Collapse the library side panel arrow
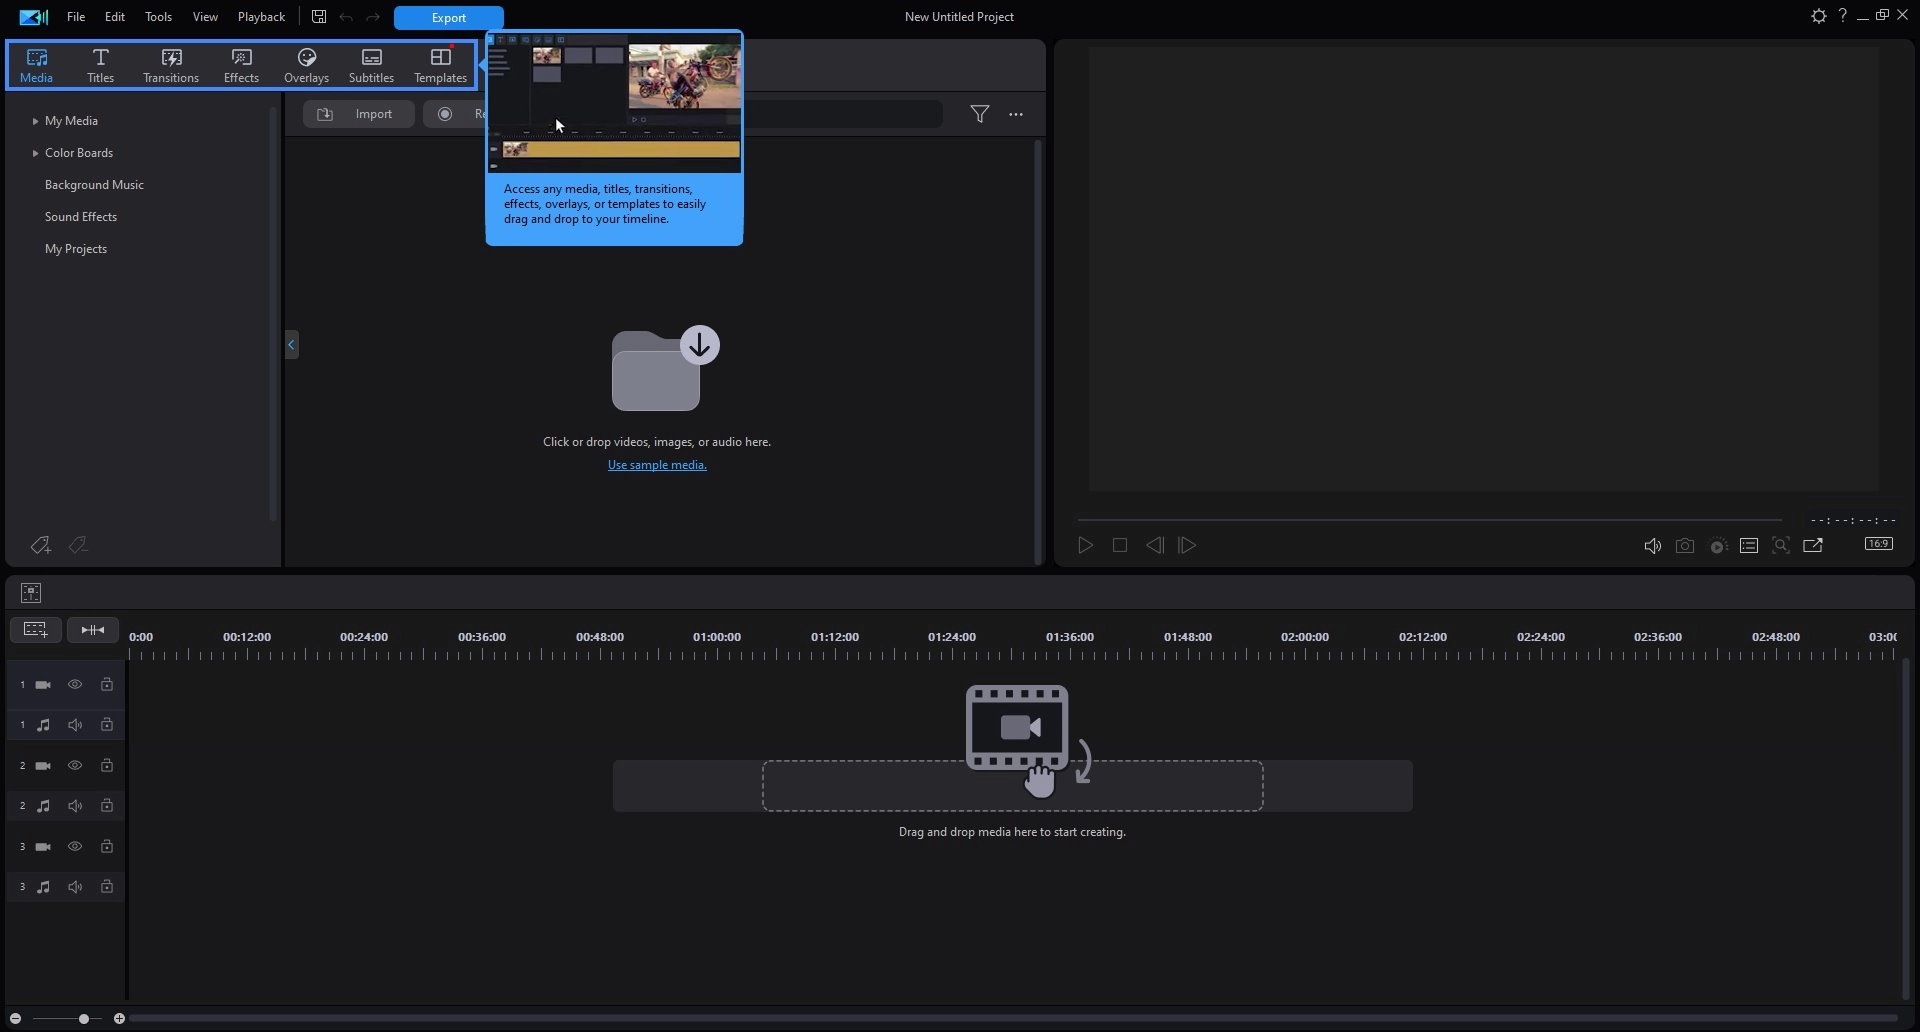 point(291,345)
